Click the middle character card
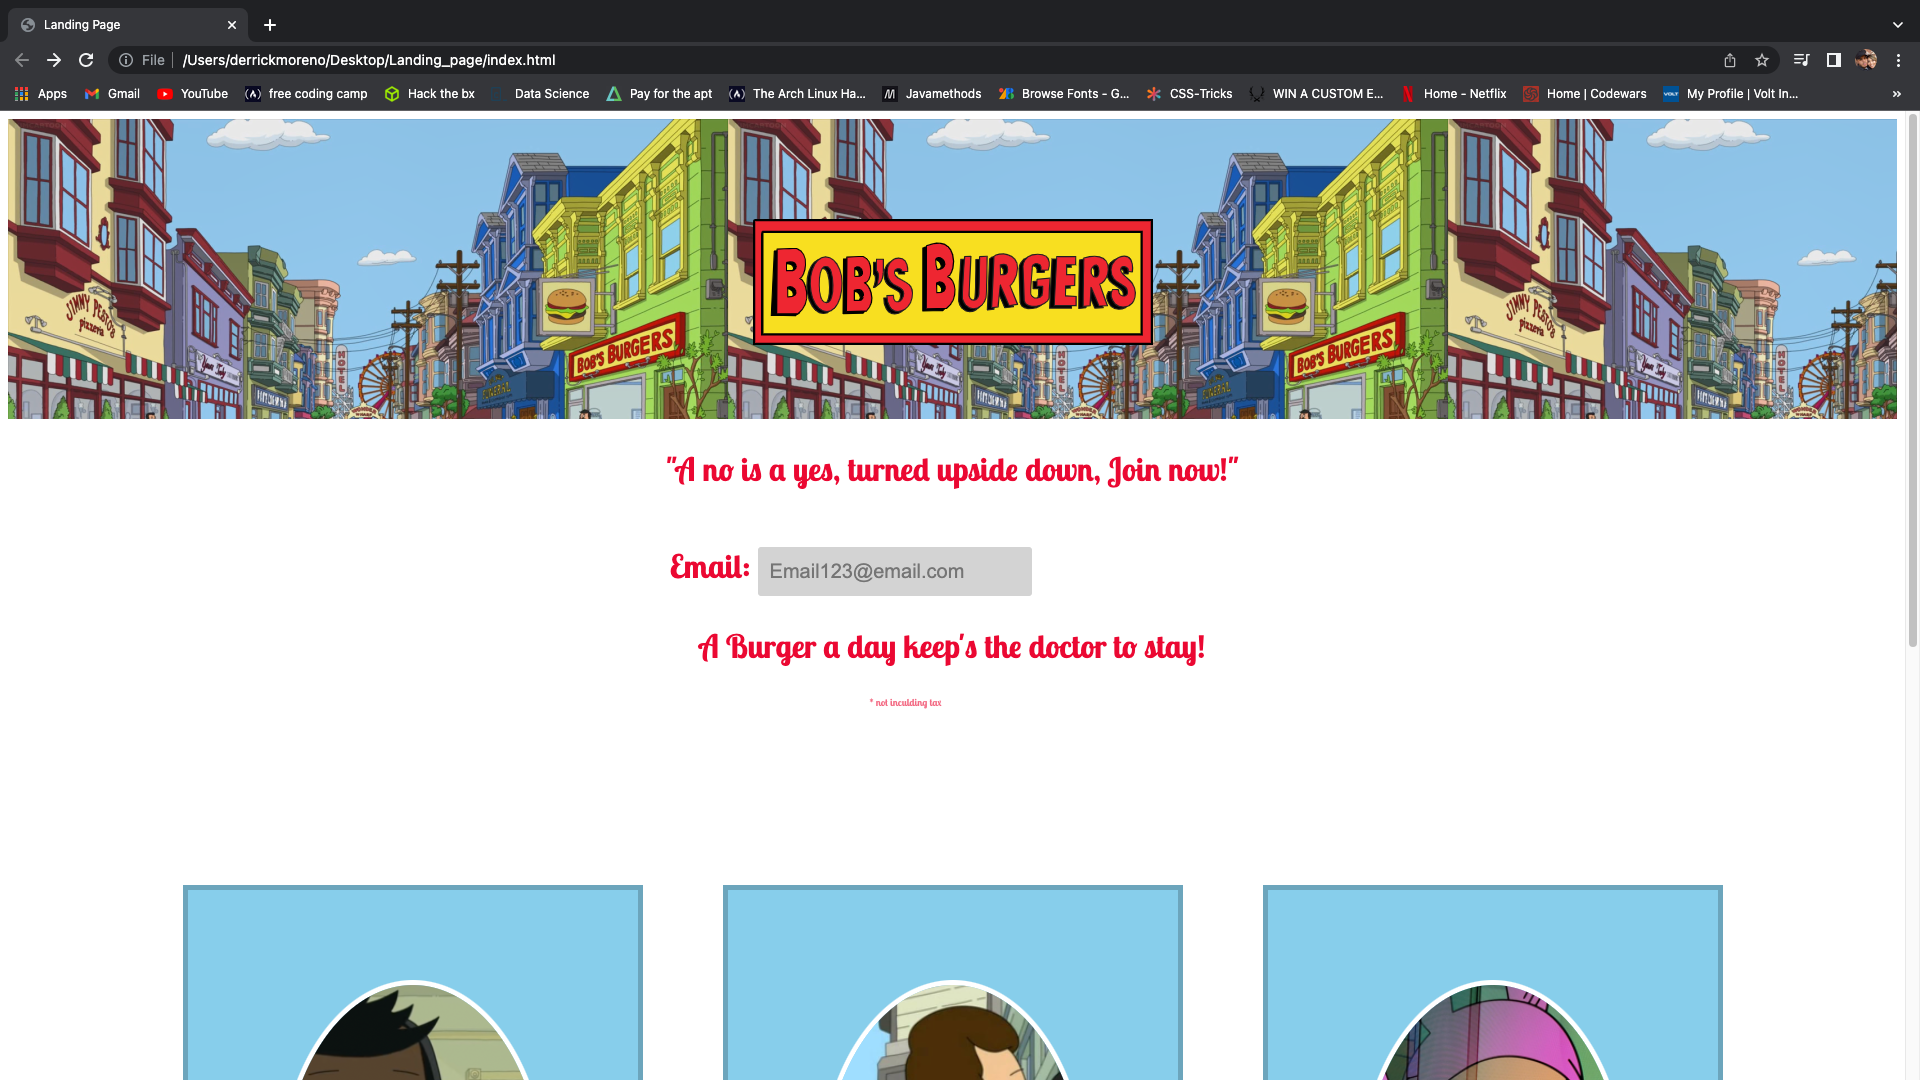 tap(952, 982)
